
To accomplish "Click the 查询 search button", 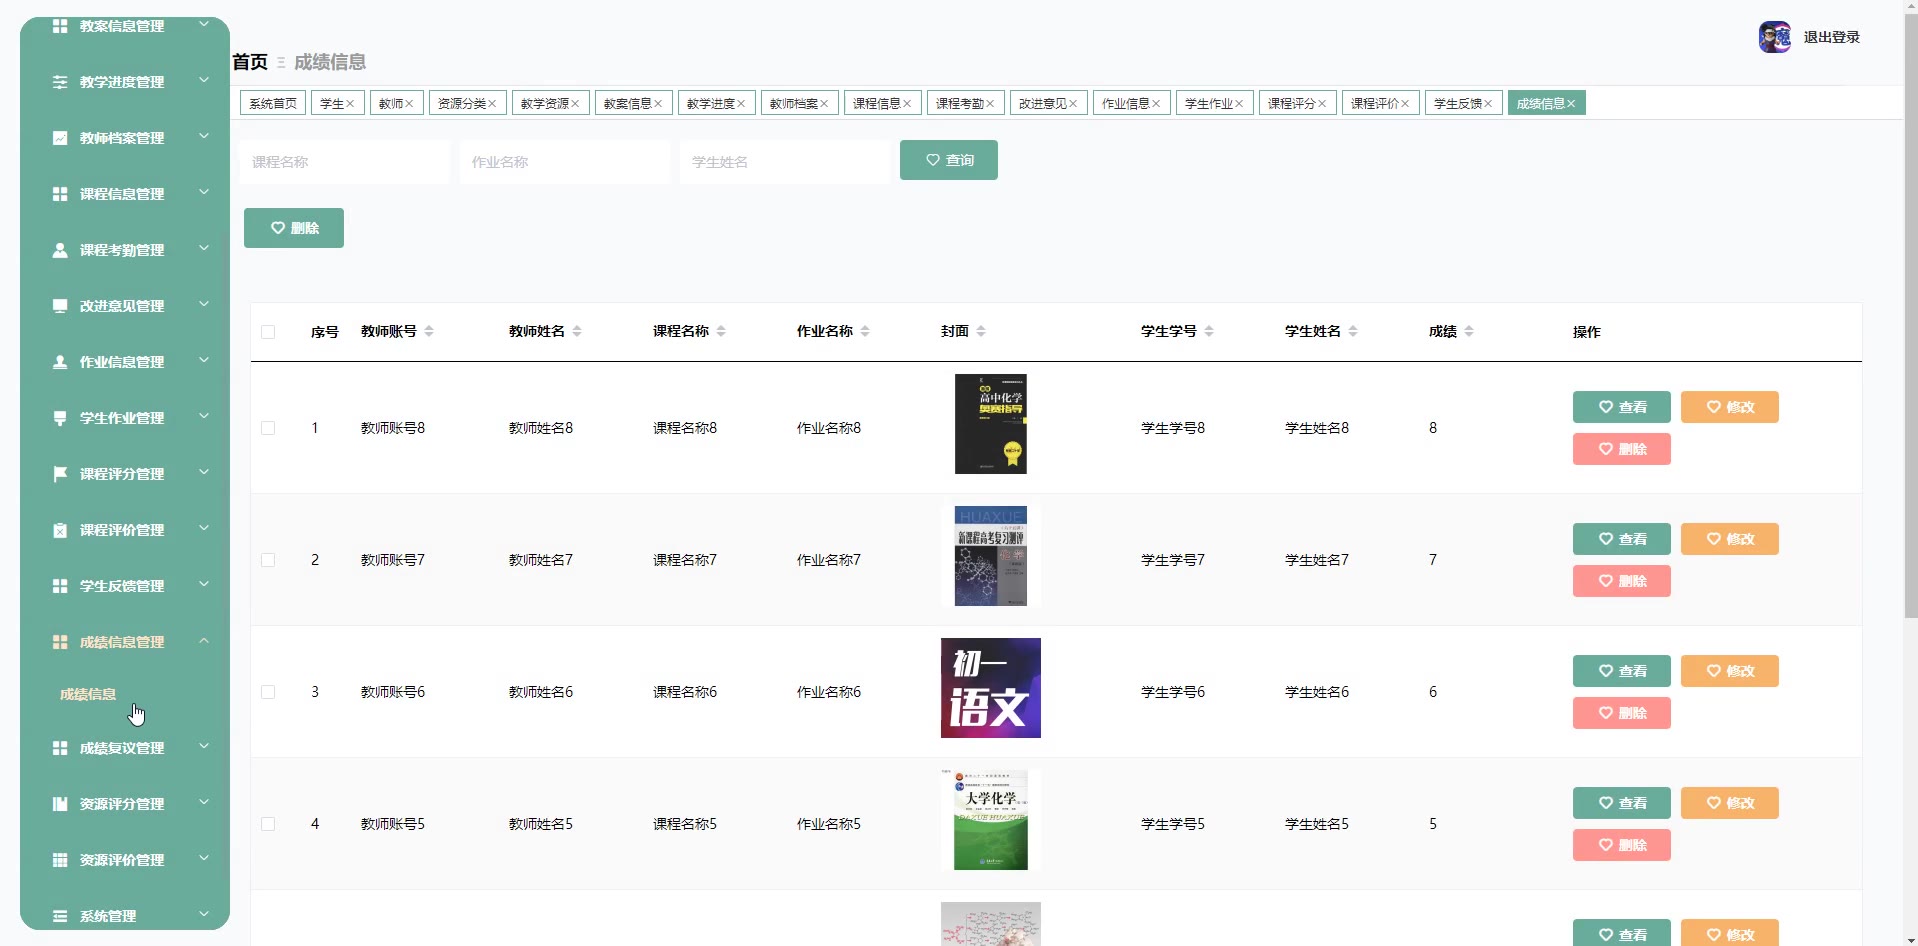I will coord(949,160).
